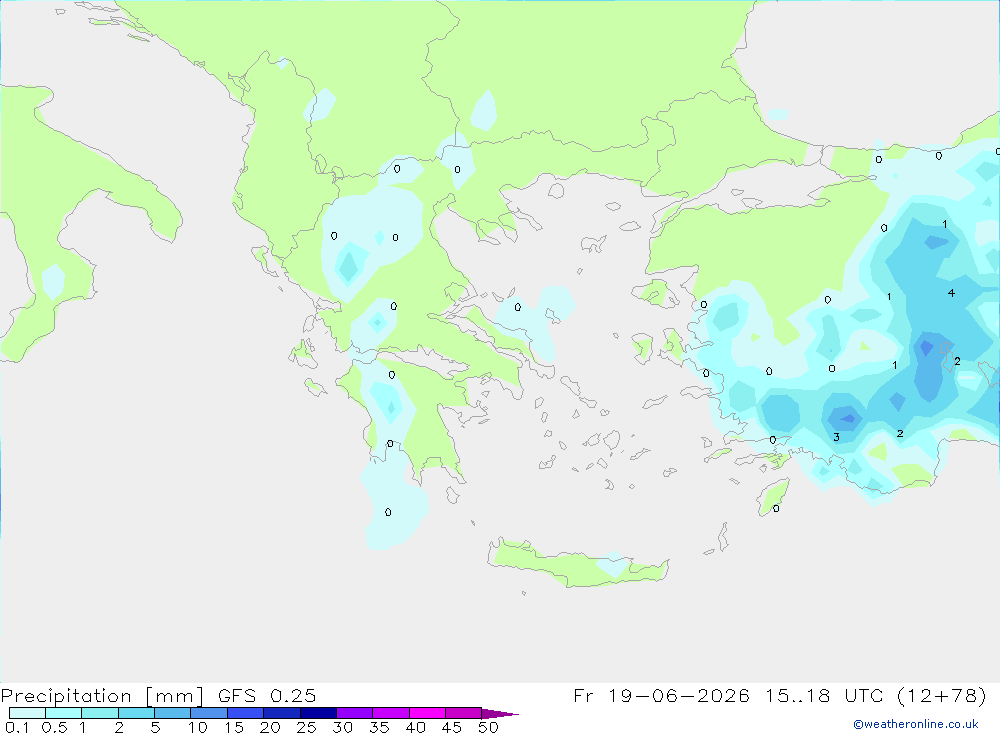Screen dimensions: 1000x733
Task: Pick the 2–5 mm legend swatch
Action: click(136, 713)
